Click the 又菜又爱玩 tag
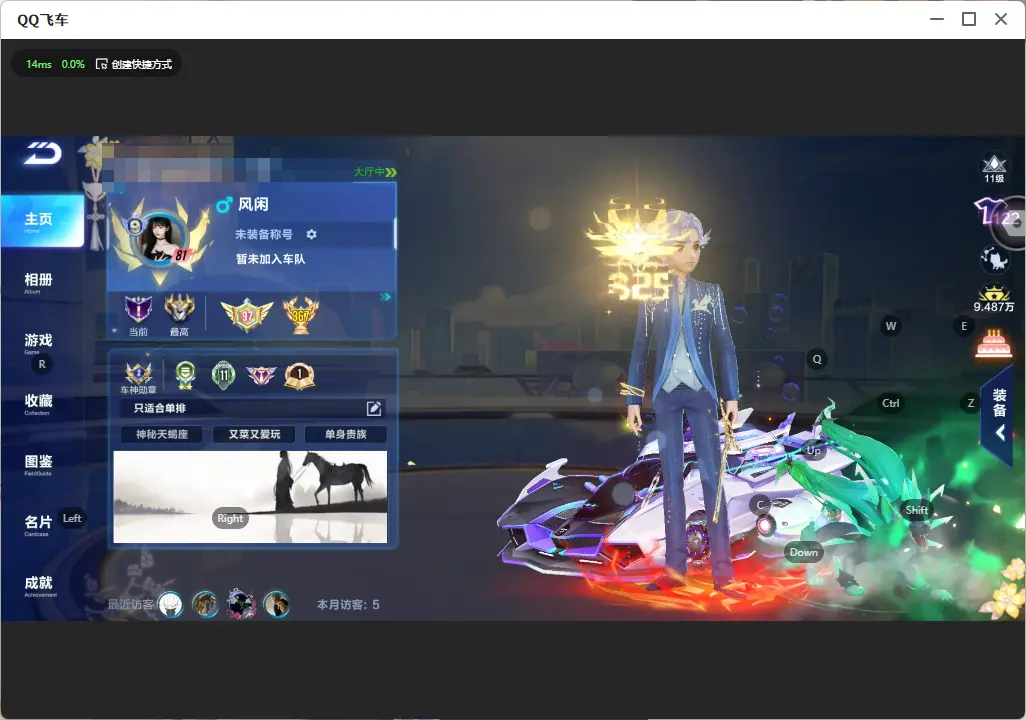Image resolution: width=1026 pixels, height=720 pixels. 254,434
